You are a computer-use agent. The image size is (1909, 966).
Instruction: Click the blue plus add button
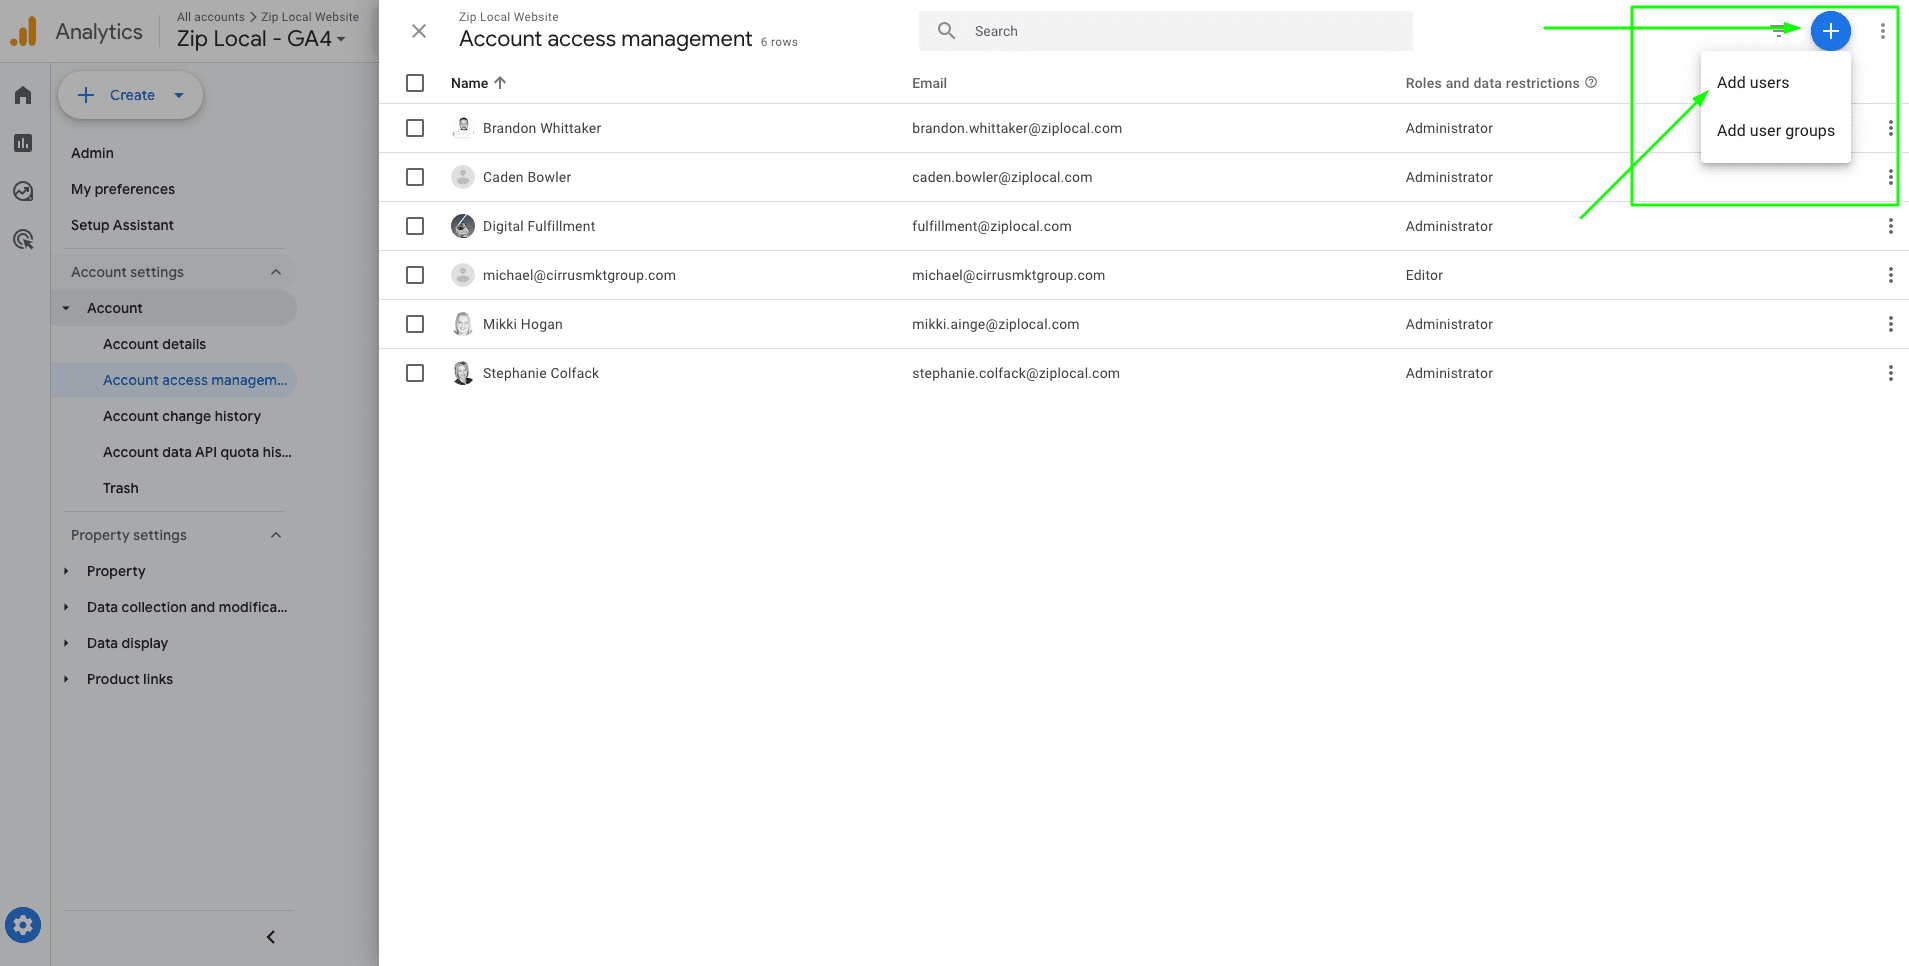[1830, 31]
